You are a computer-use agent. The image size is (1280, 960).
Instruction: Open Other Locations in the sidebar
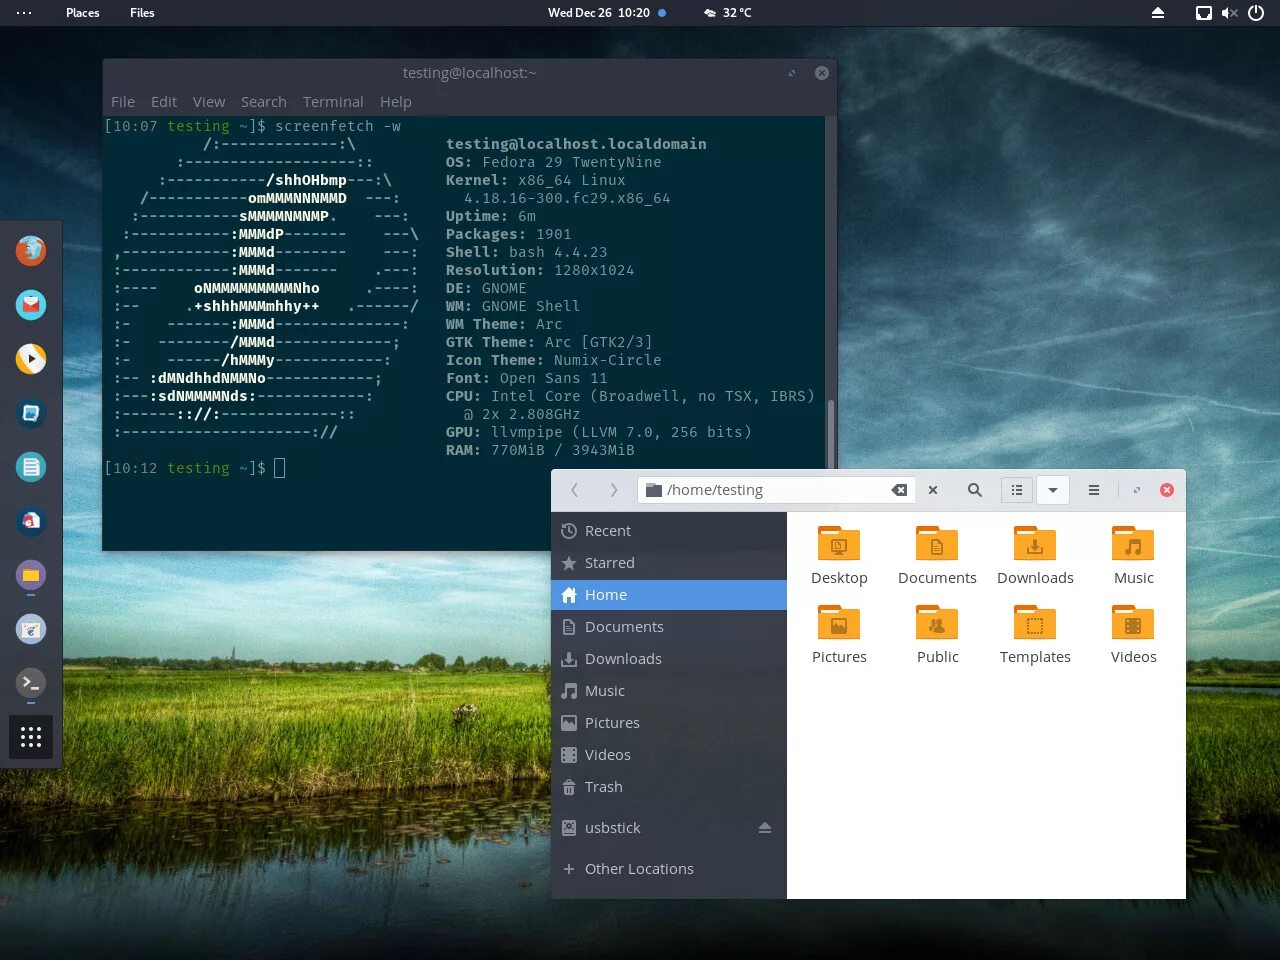(669, 869)
